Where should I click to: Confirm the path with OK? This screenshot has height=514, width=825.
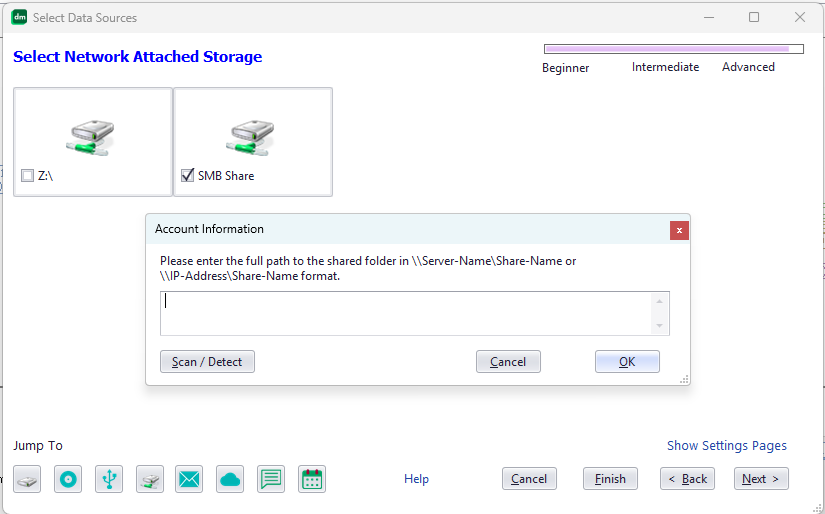(x=627, y=362)
